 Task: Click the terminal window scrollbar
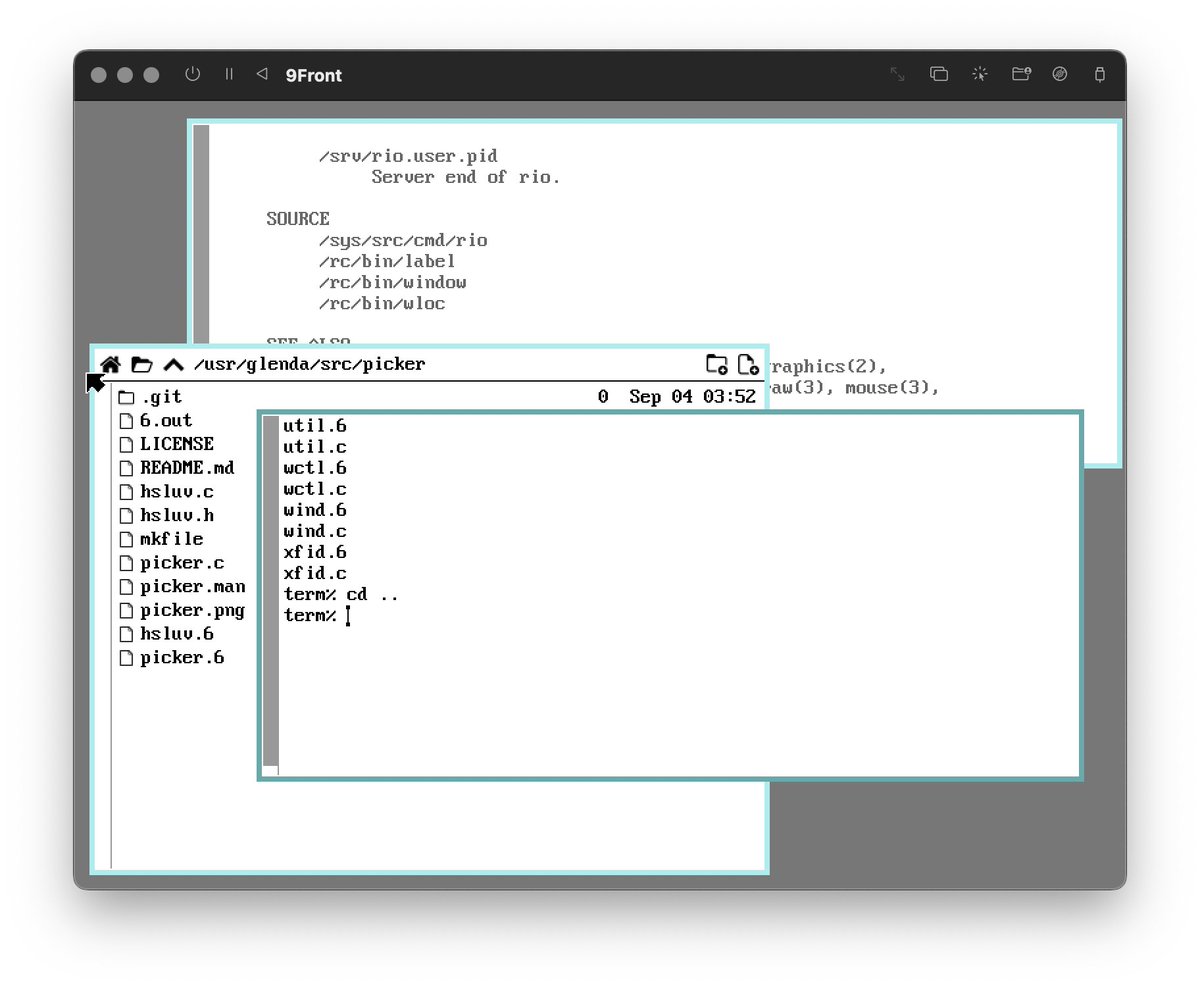271,594
